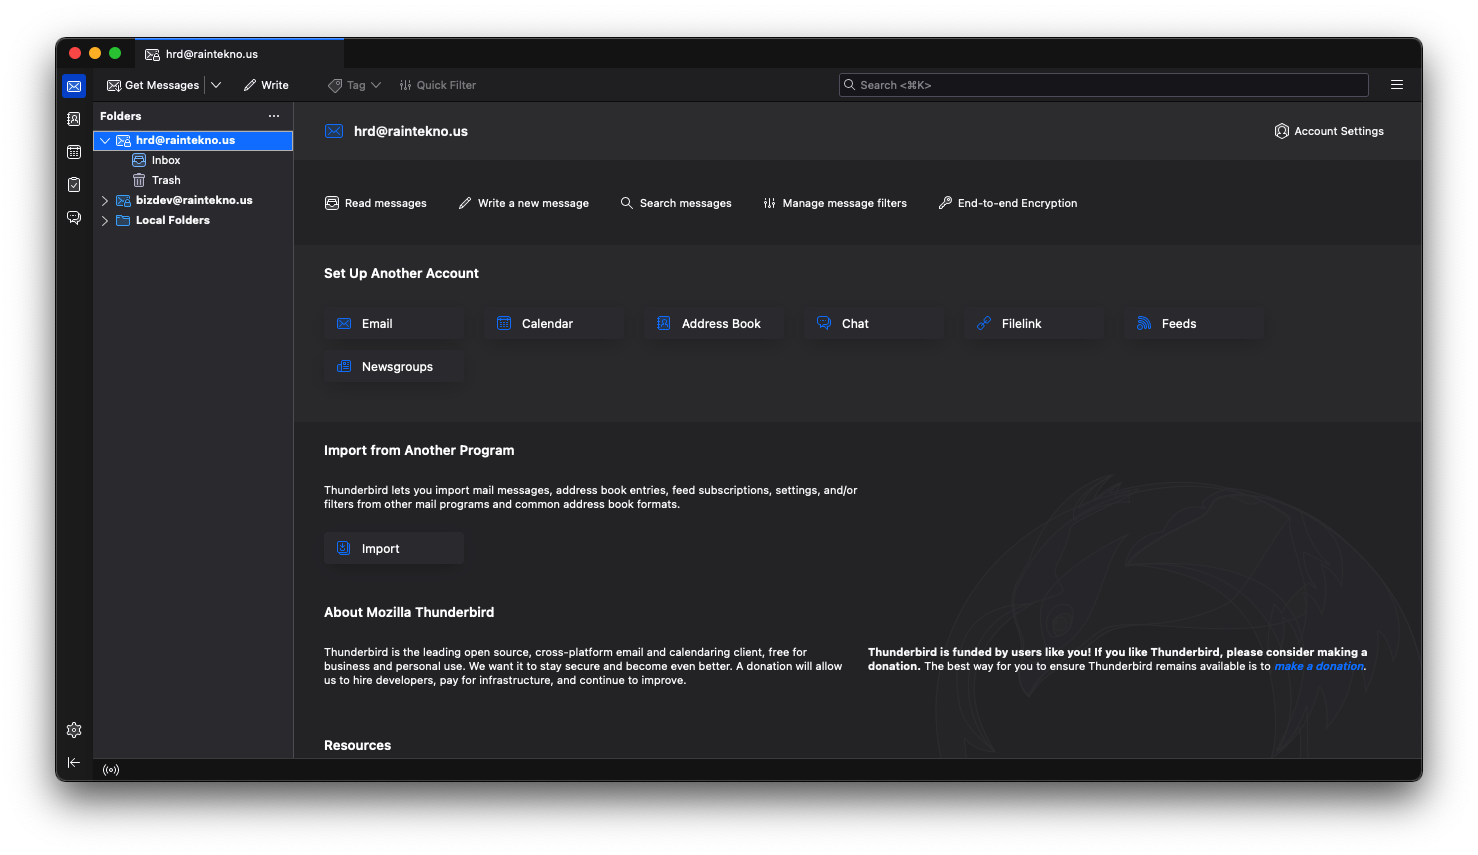
Task: Toggle the Quick Filter bar
Action: [438, 85]
